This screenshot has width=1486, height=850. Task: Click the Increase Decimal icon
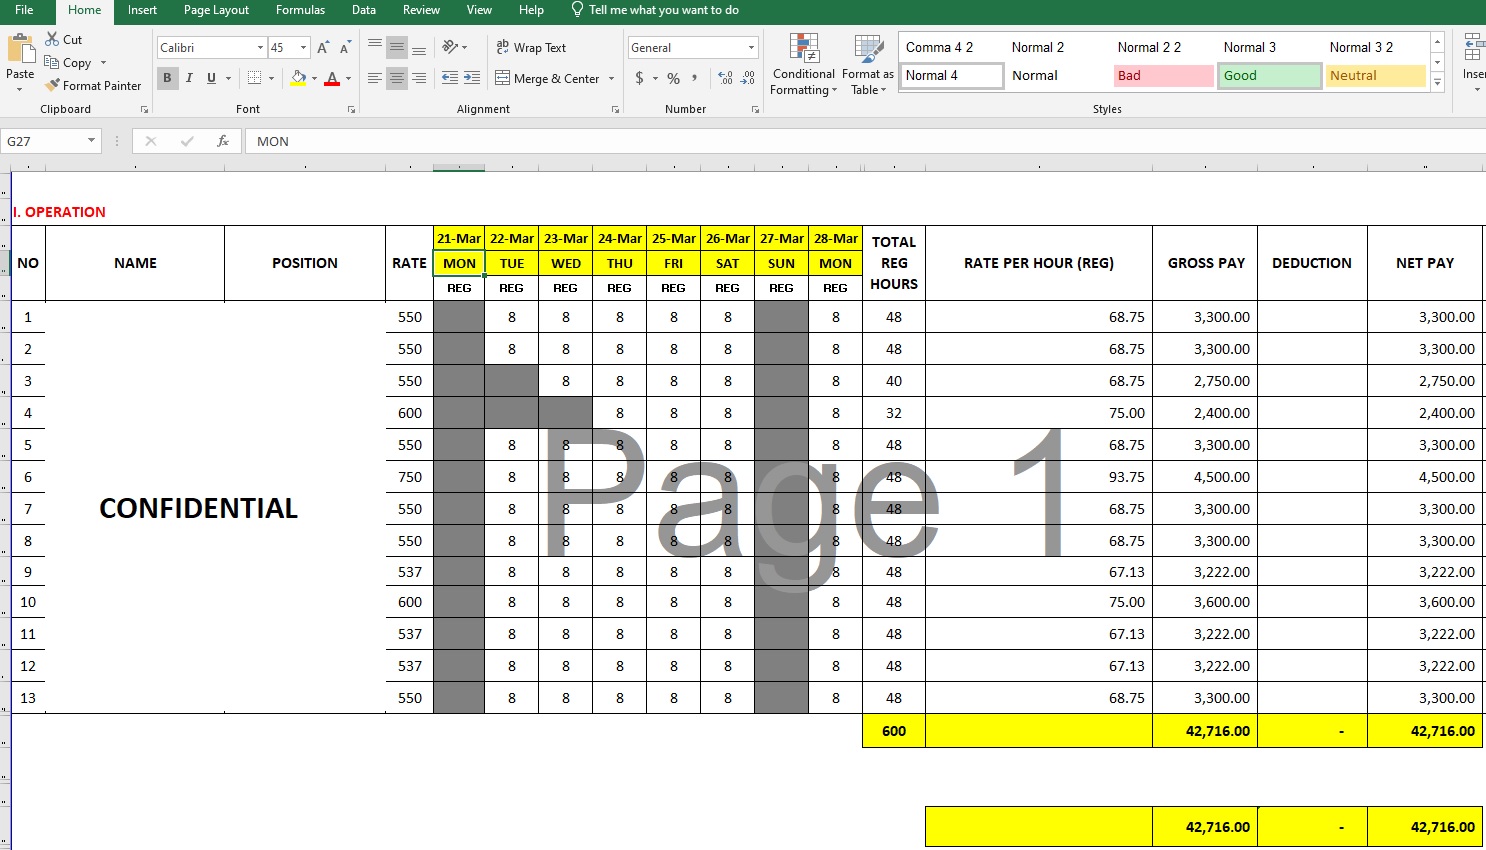[x=725, y=78]
